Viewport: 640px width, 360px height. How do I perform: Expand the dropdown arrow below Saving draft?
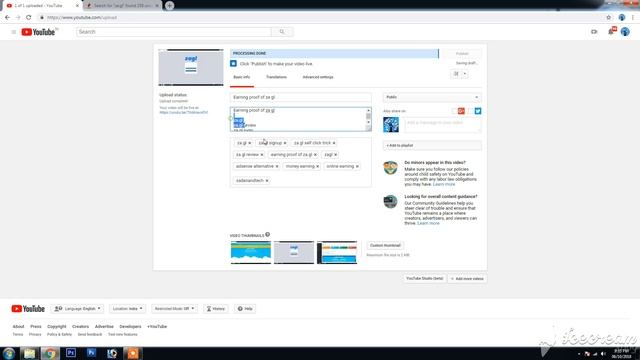(x=464, y=74)
